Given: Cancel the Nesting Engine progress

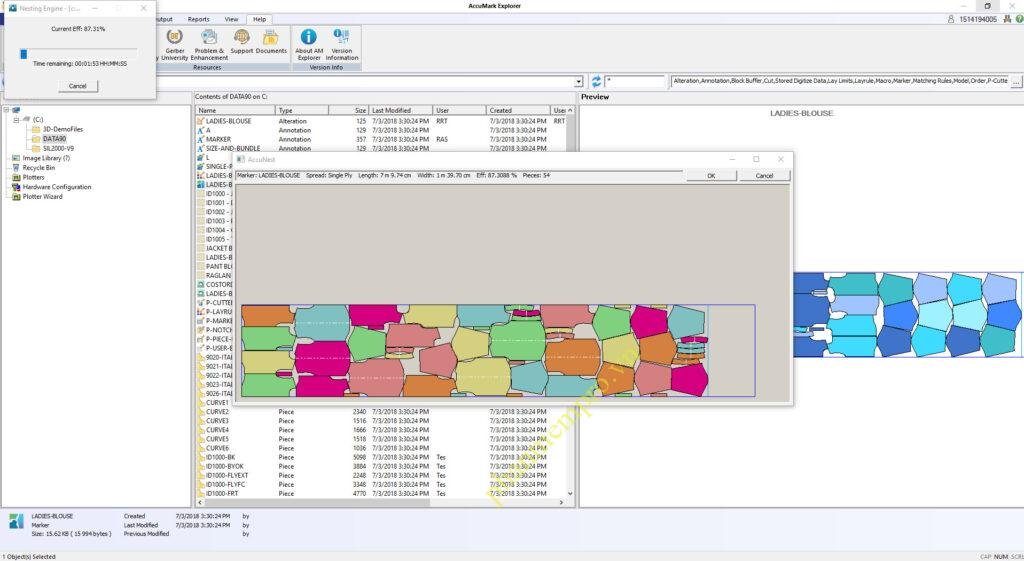Looking at the screenshot, I should tap(77, 86).
